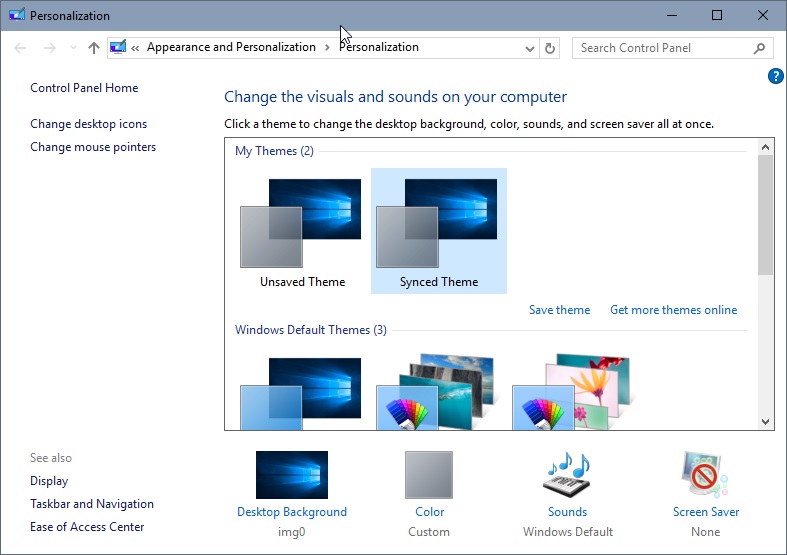Open Change desktop icons link
Screen dimensions: 787x555
click(89, 124)
